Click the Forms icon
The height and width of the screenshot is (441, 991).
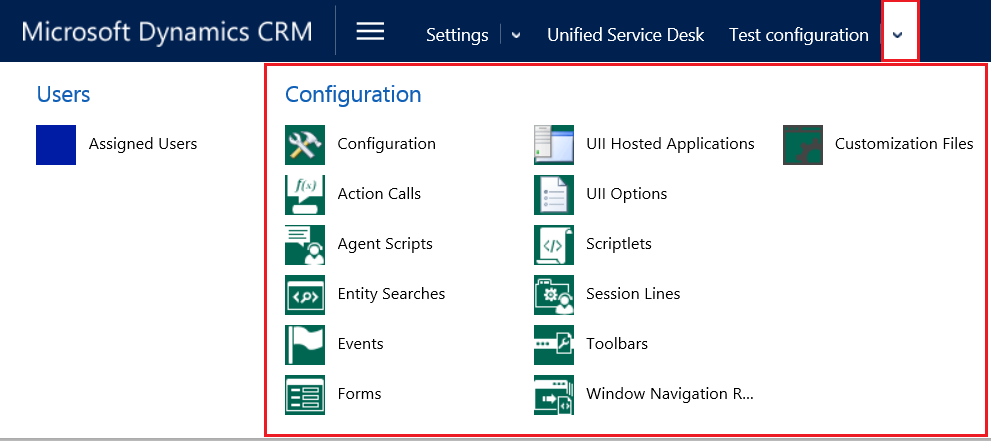pos(305,394)
